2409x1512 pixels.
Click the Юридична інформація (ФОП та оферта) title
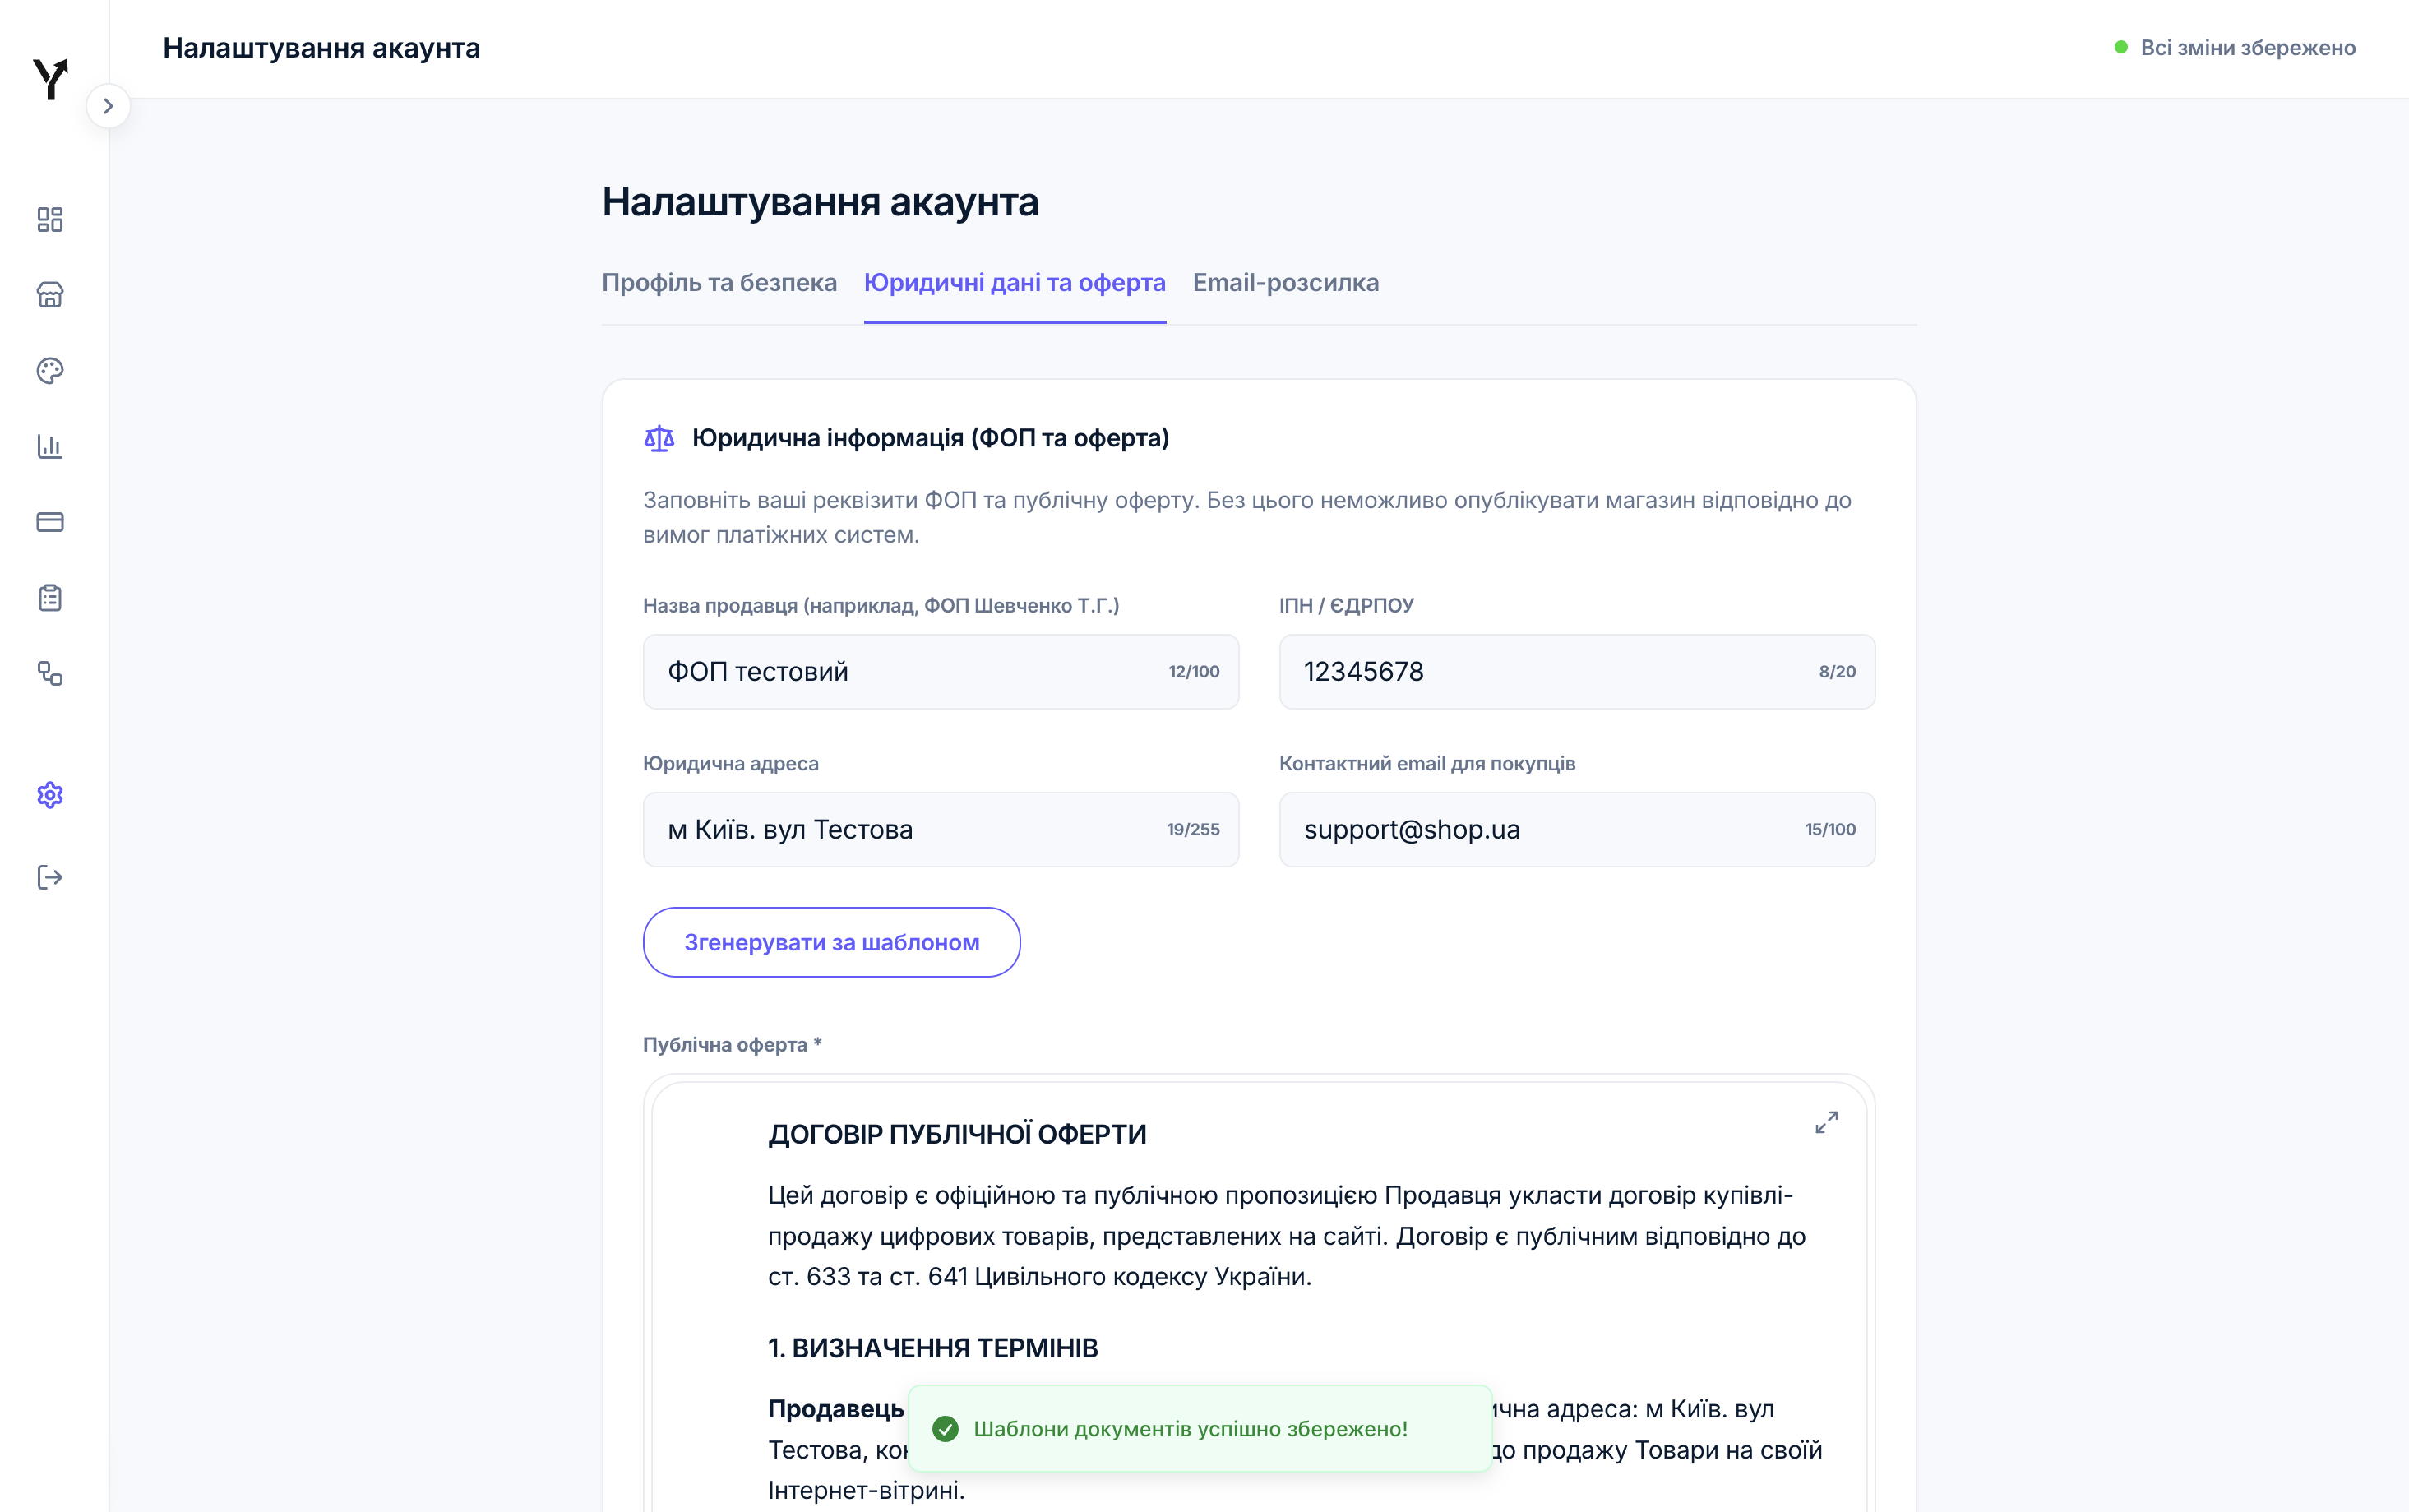click(930, 438)
